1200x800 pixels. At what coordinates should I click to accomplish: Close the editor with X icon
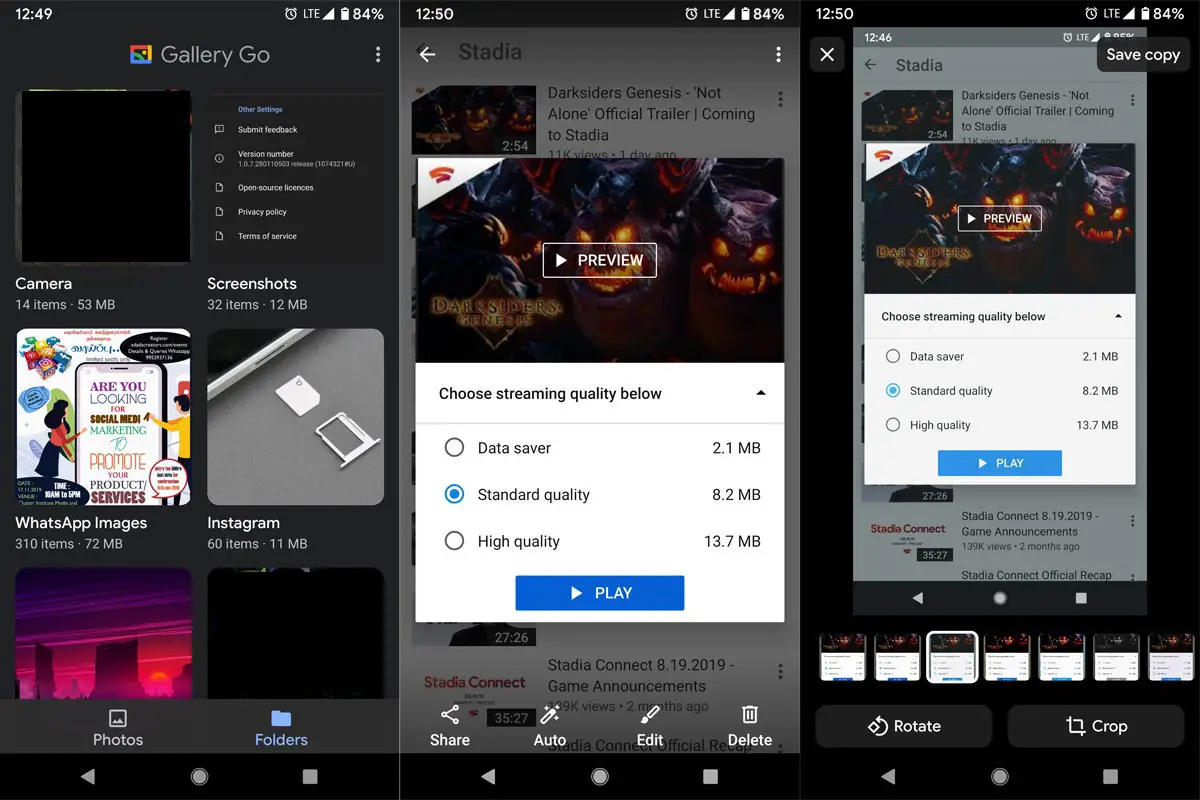[x=827, y=54]
